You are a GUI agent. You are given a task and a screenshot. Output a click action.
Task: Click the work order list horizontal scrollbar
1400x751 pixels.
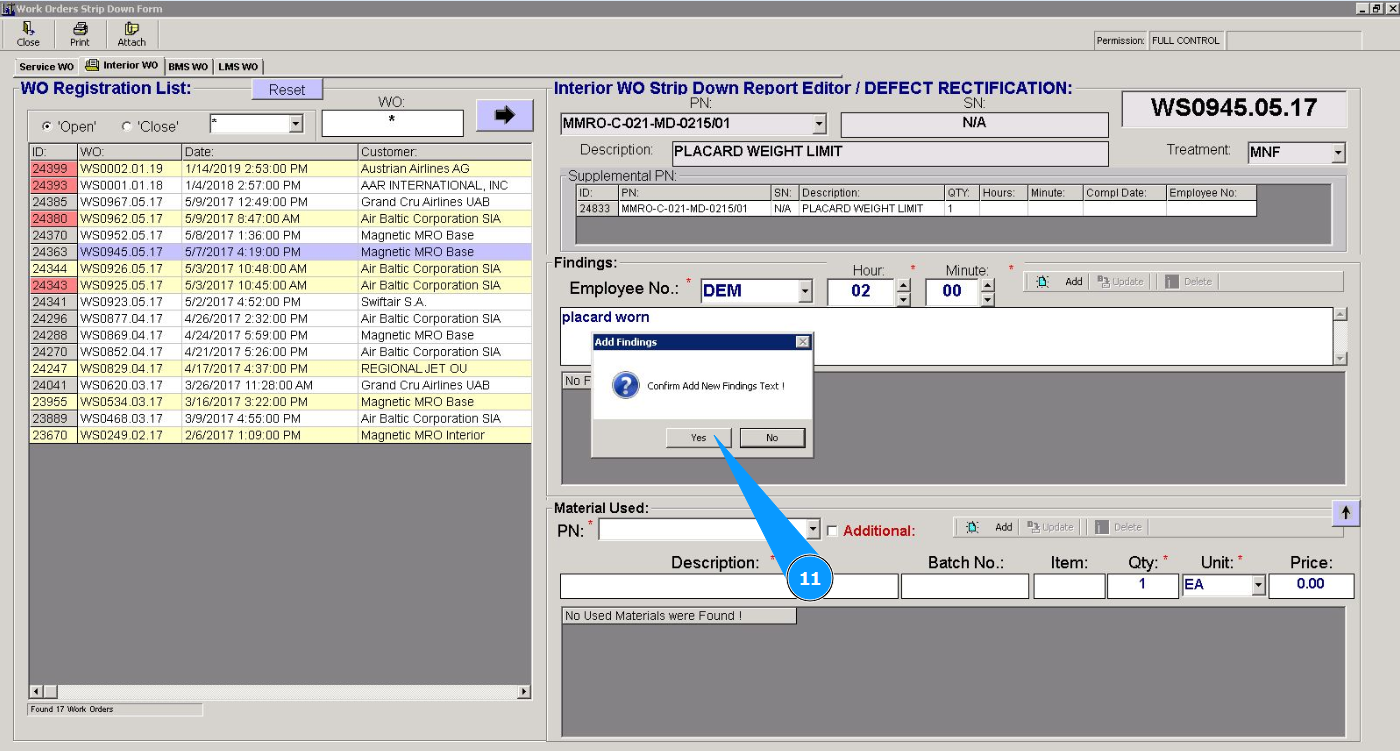point(280,692)
